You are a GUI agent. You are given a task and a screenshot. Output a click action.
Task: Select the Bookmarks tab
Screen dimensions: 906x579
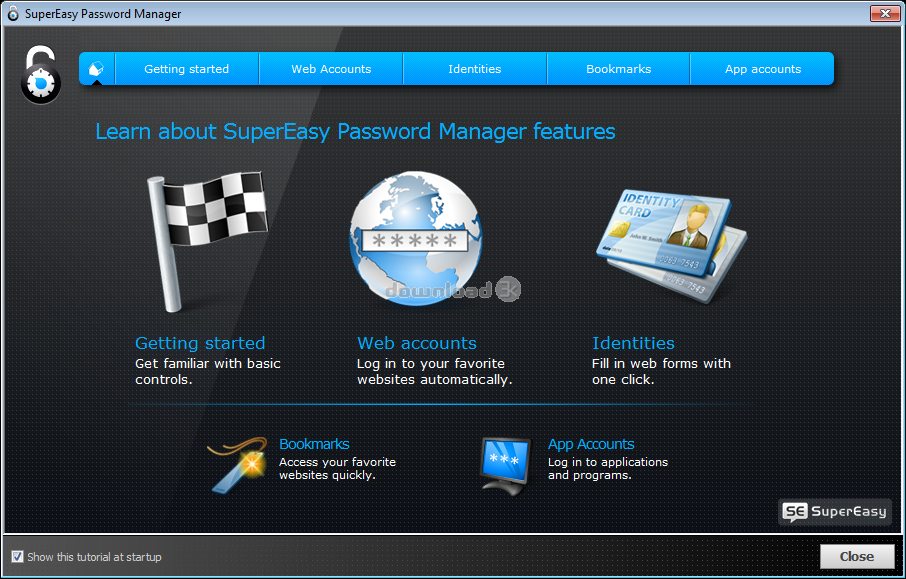619,69
